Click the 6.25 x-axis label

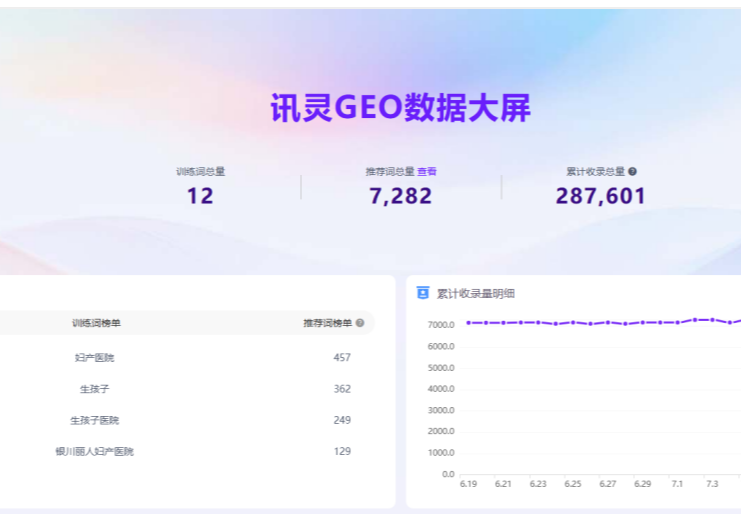tap(573, 484)
